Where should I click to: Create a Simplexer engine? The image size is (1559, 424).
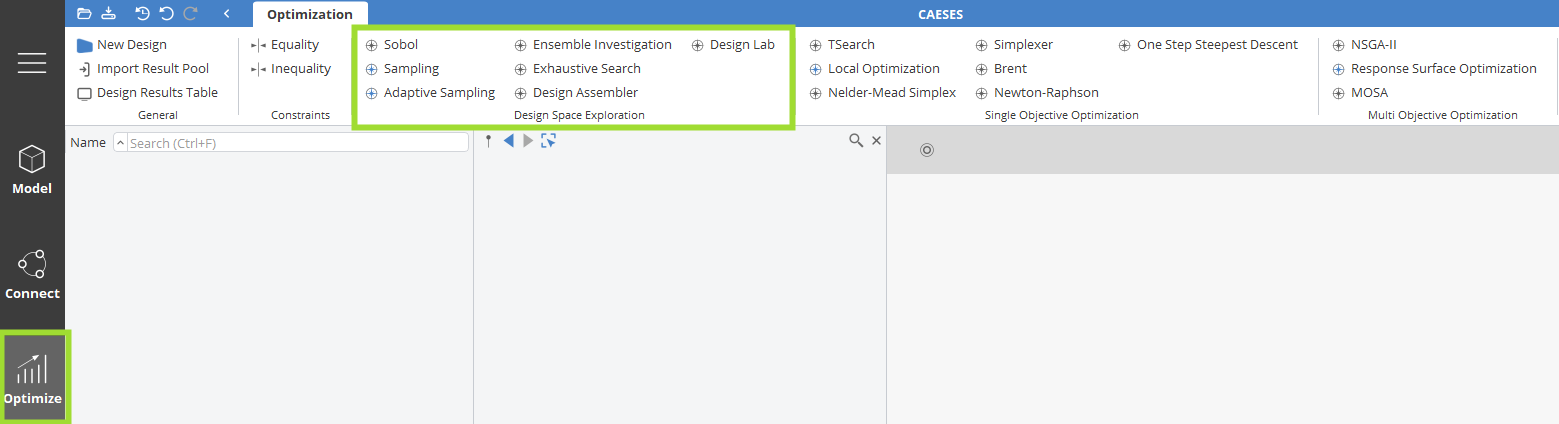[x=1014, y=45]
